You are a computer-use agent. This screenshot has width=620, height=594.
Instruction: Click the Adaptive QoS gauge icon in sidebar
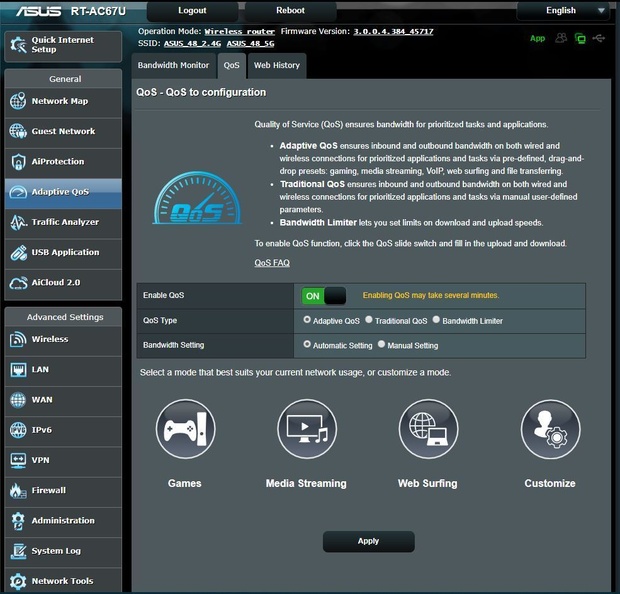[x=18, y=192]
